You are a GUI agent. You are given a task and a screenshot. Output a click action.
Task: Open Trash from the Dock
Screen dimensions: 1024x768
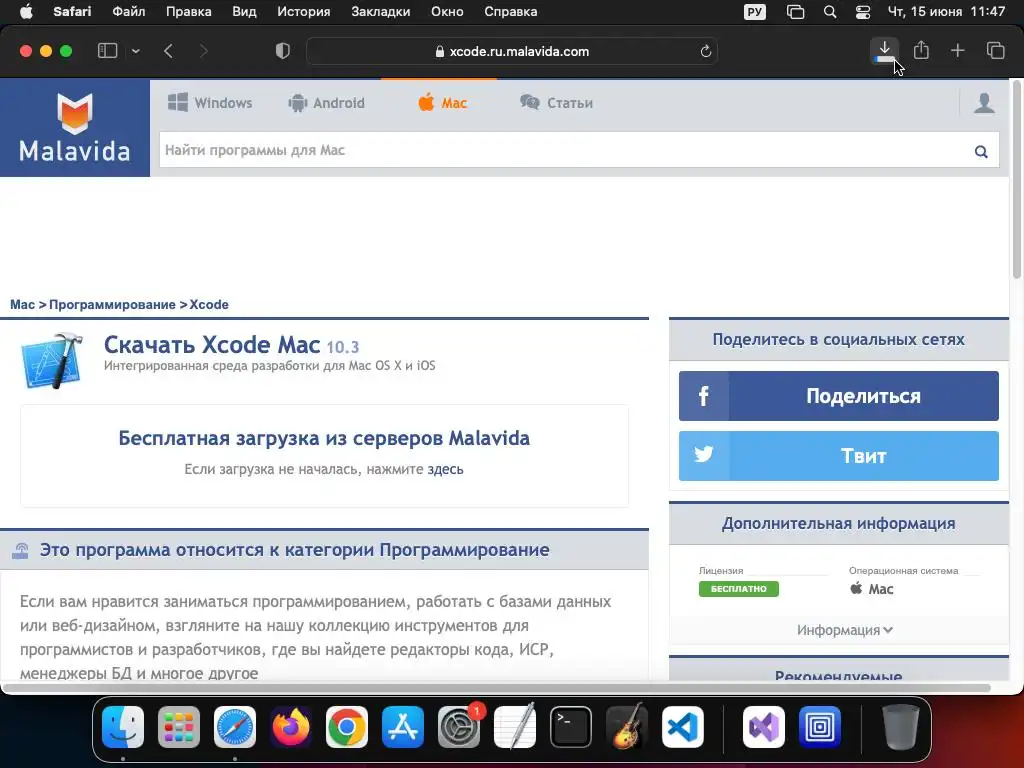pyautogui.click(x=901, y=727)
